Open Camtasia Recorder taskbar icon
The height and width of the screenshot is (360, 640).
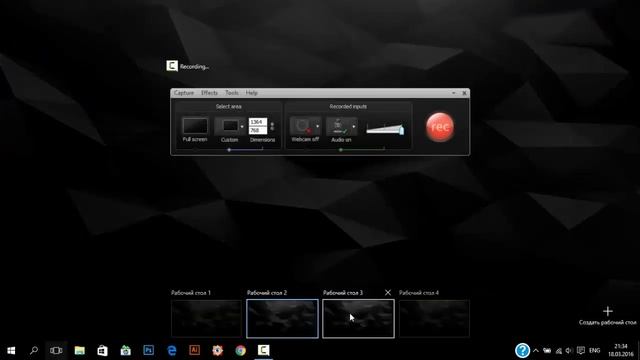264,350
